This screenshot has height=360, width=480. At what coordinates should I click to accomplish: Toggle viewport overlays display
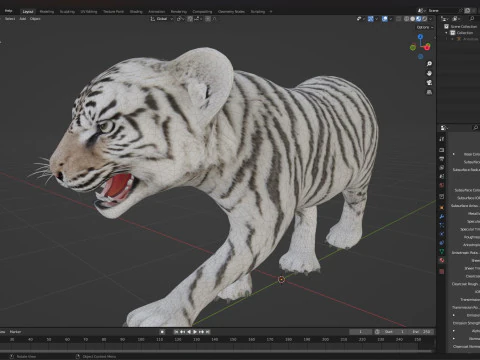point(385,19)
